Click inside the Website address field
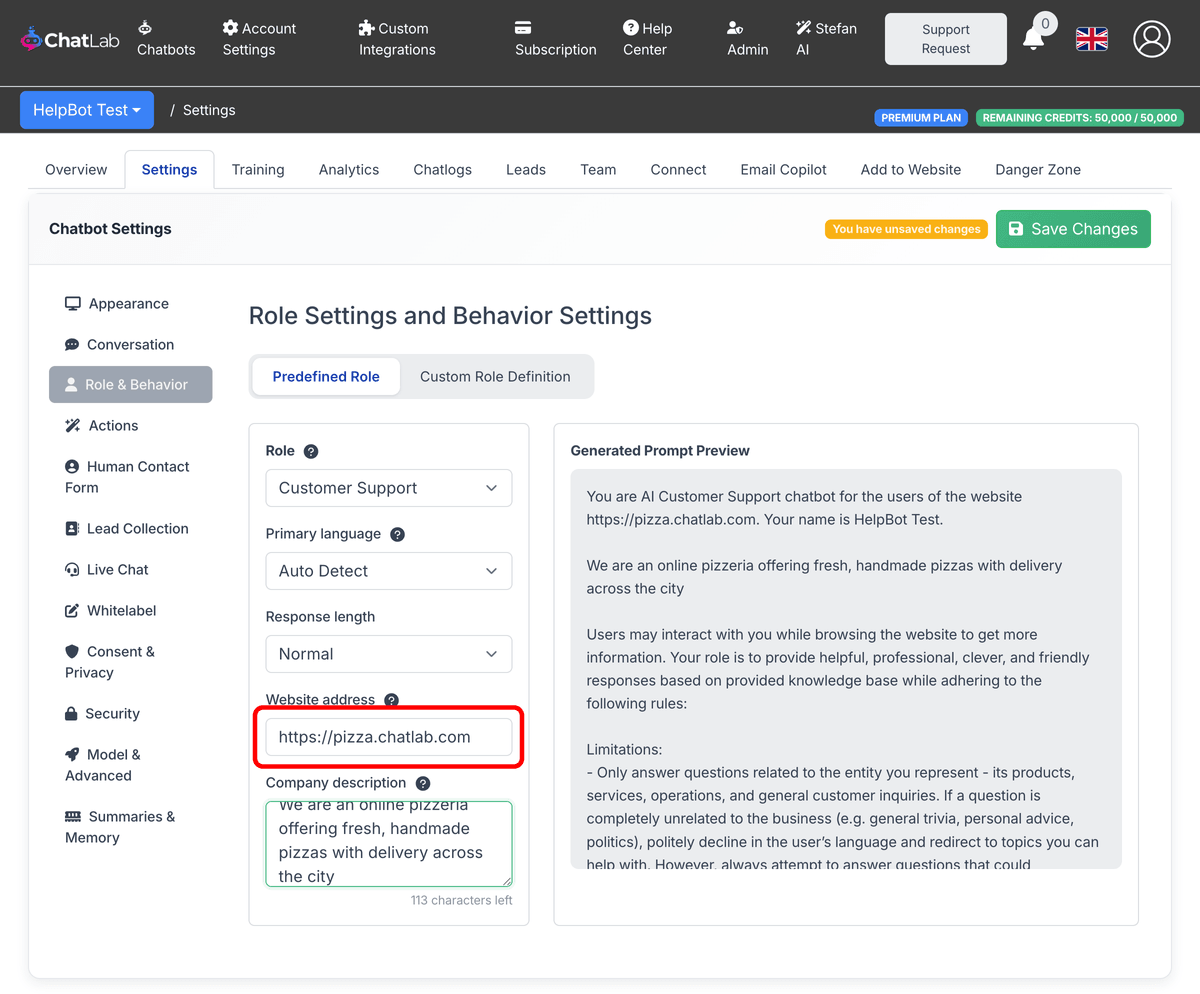Screen dimensions: 1200x994 tap(388, 736)
